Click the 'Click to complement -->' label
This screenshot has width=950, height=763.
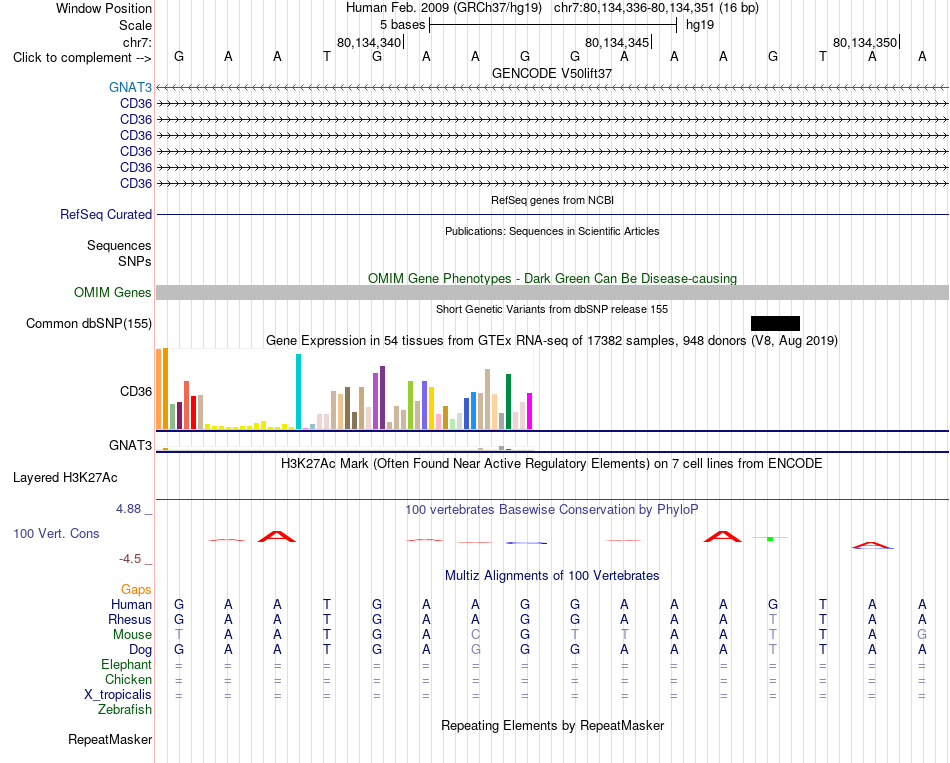coord(82,58)
